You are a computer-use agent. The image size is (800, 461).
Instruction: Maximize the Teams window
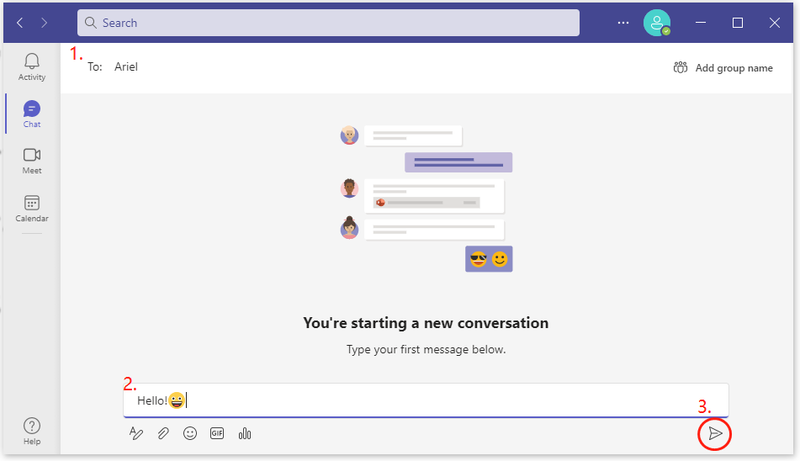[737, 22]
